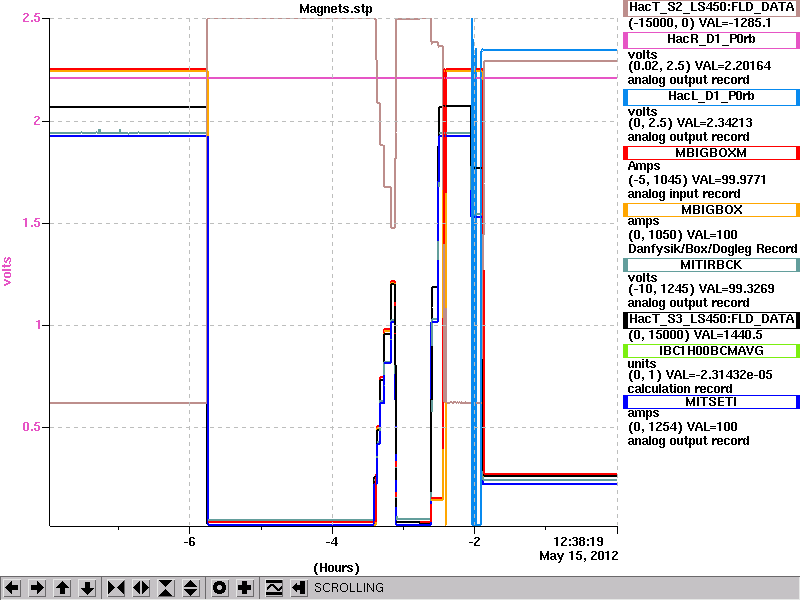Image resolution: width=800 pixels, height=600 pixels.
Task: Expand value axis with up-down triangles icon
Action: click(x=191, y=588)
